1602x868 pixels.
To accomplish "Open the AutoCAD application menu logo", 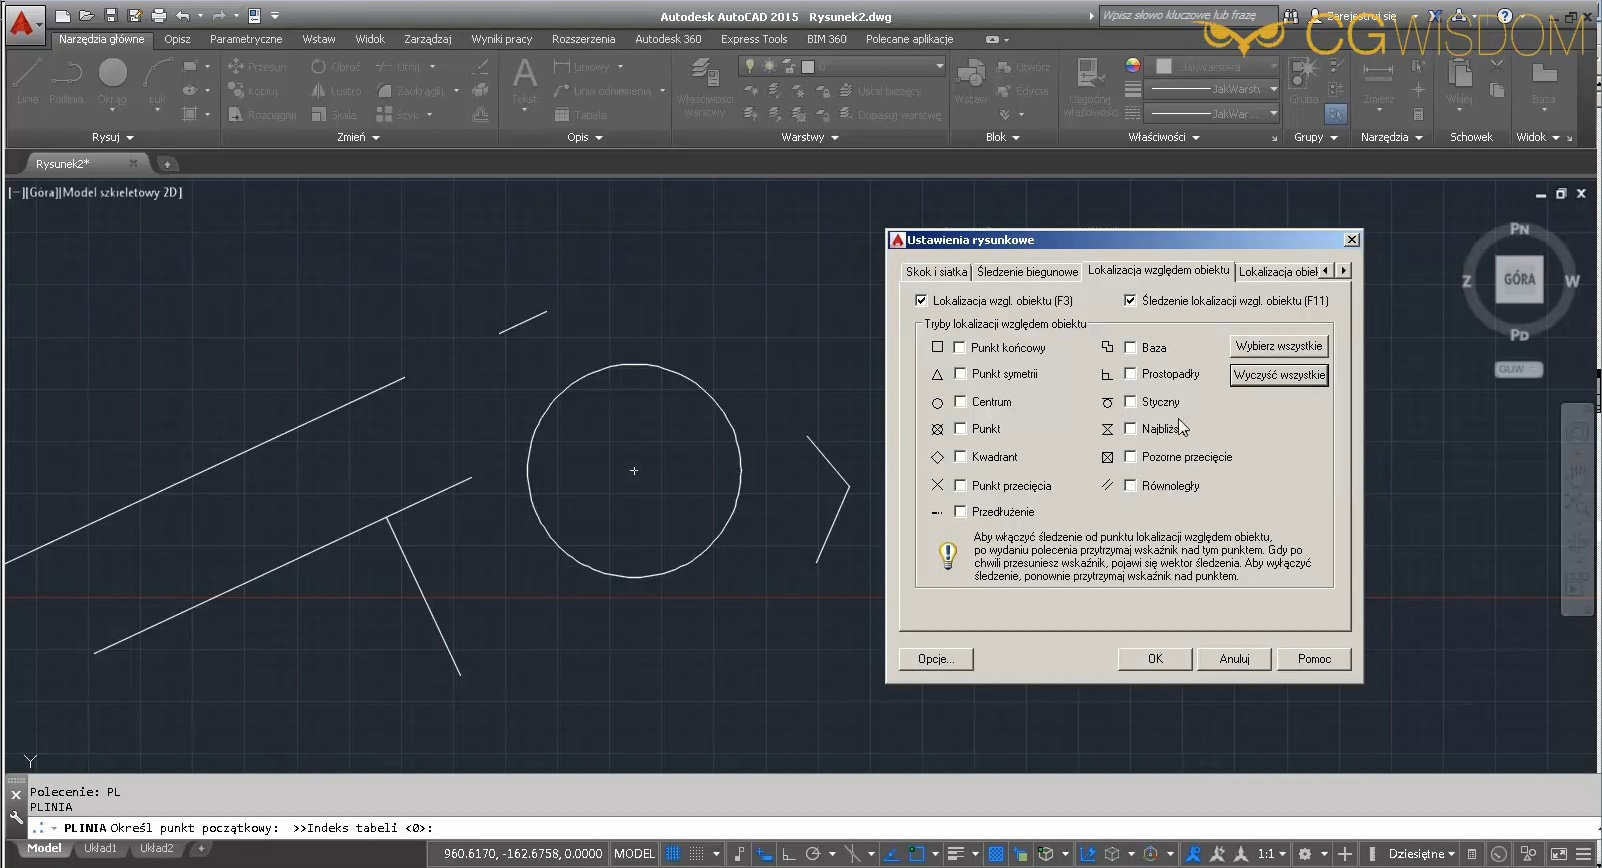I will coord(22,22).
